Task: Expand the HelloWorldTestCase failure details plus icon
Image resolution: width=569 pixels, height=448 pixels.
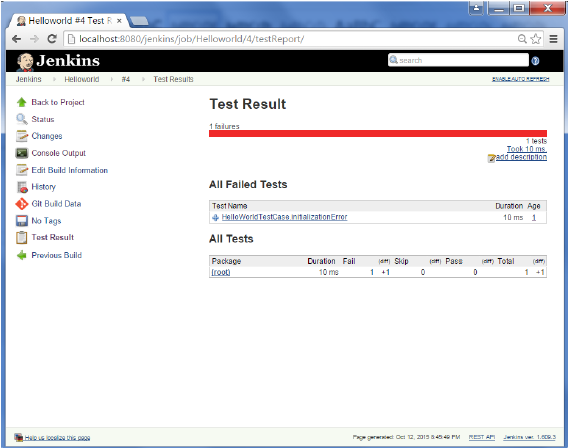Action: click(x=215, y=217)
